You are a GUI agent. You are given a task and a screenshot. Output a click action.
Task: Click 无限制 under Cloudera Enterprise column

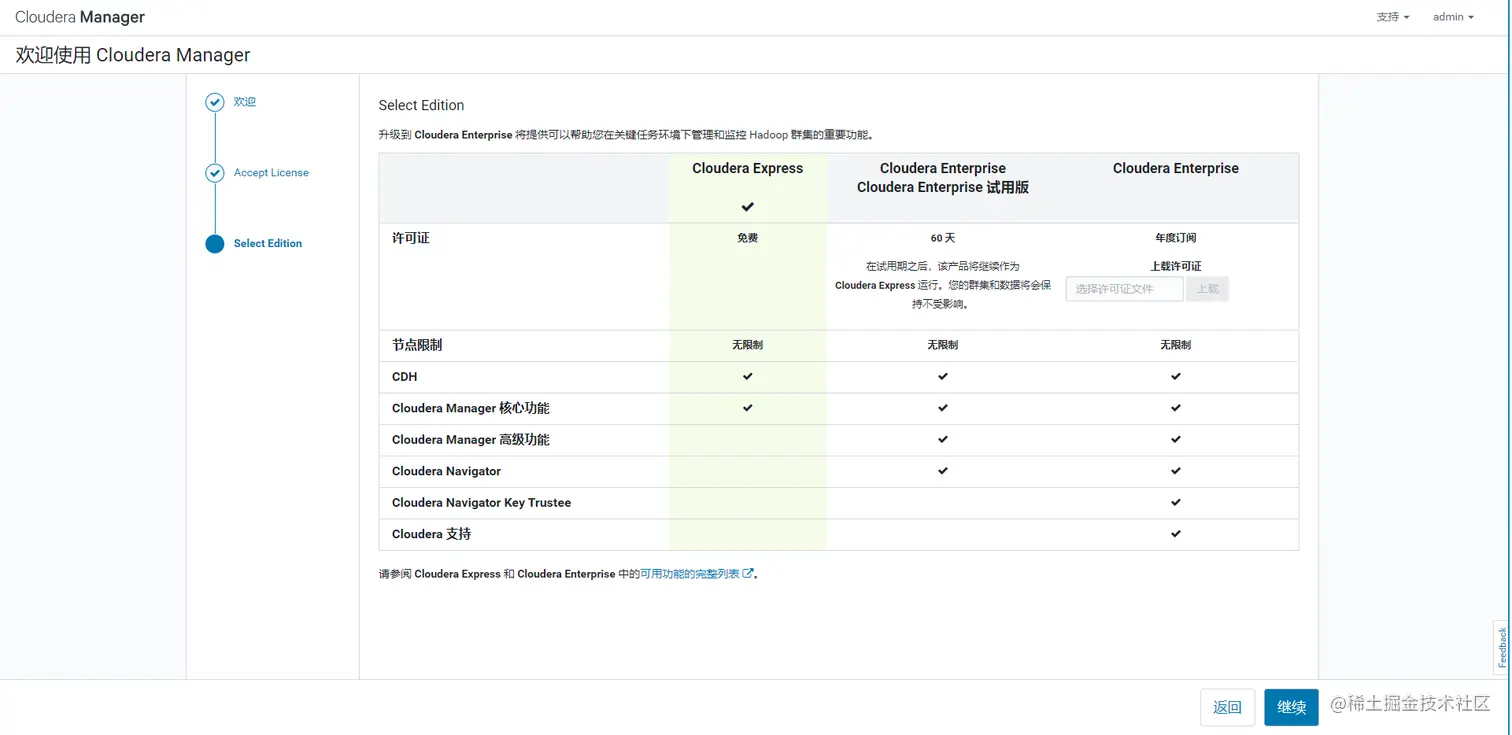coord(1176,345)
